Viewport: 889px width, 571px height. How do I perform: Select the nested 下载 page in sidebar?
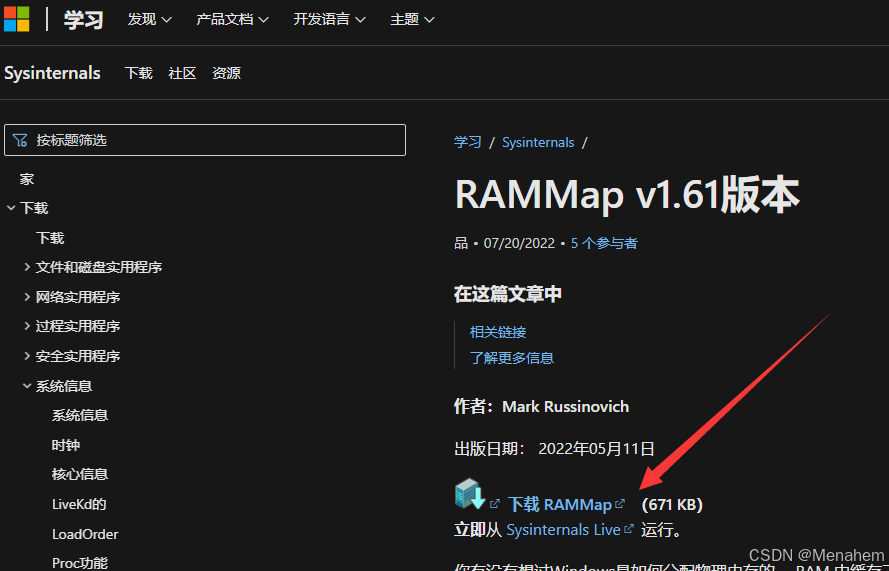[x=50, y=238]
